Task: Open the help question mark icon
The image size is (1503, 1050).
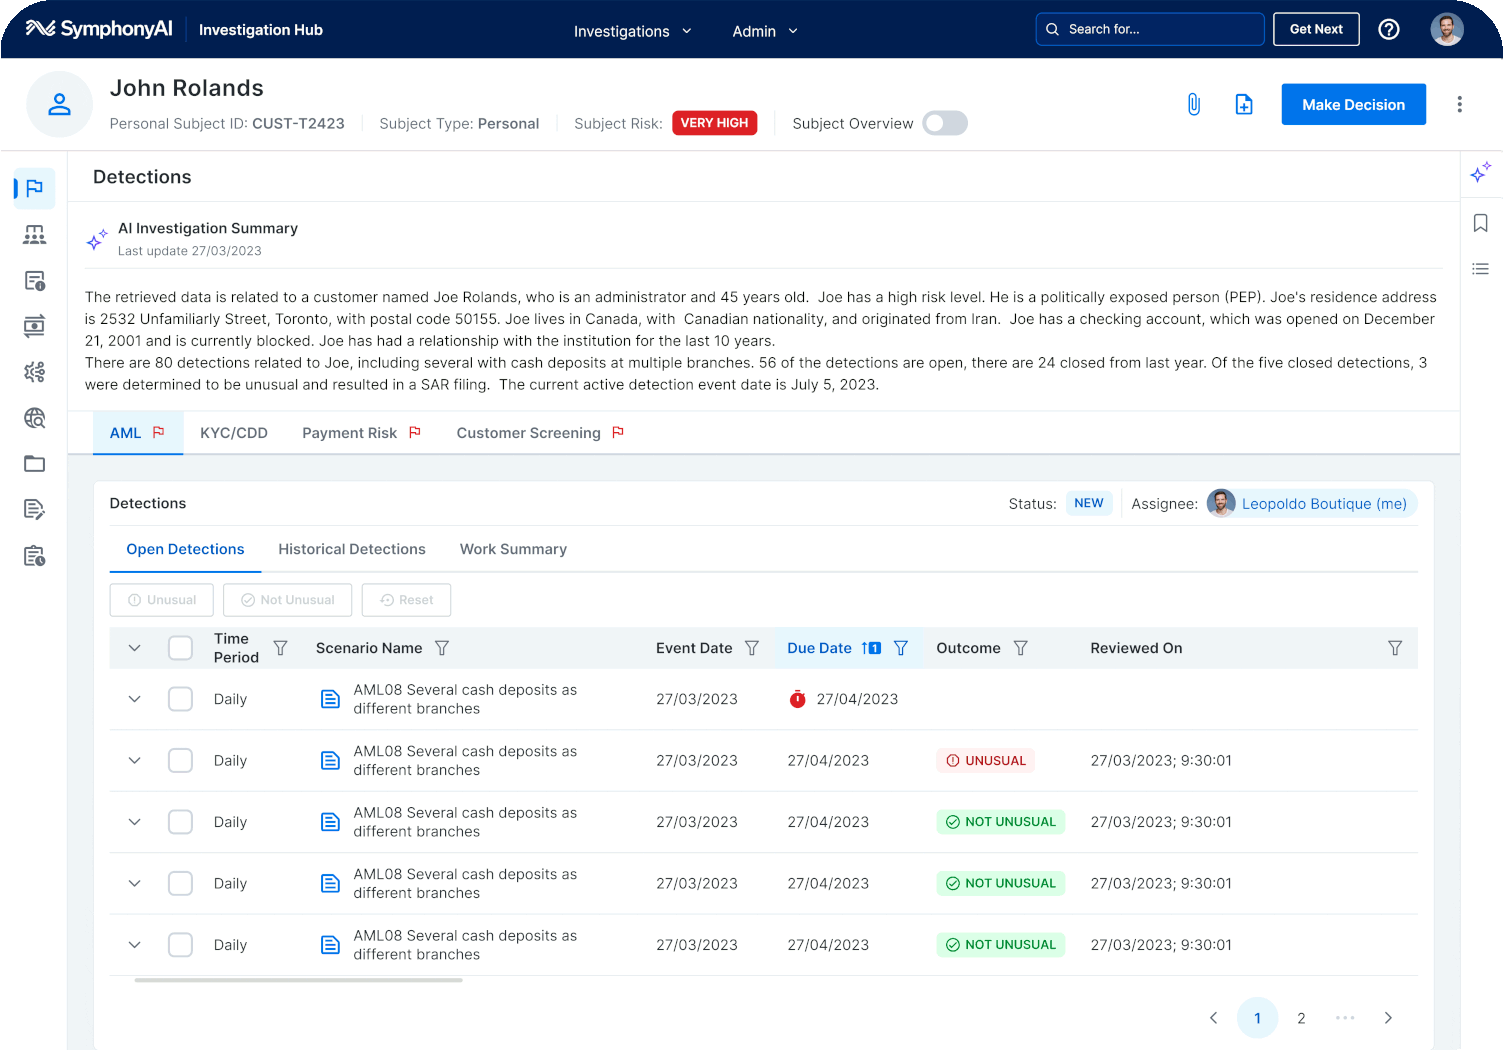Action: point(1388,29)
